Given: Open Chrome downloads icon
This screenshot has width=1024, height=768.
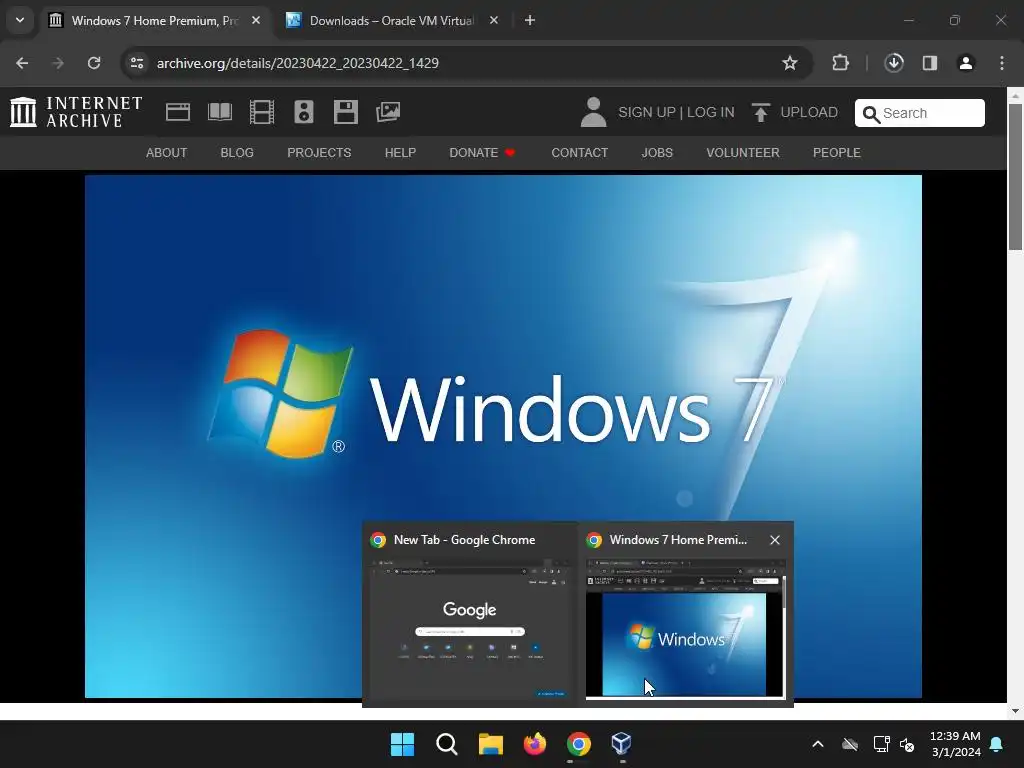Looking at the screenshot, I should pos(894,63).
